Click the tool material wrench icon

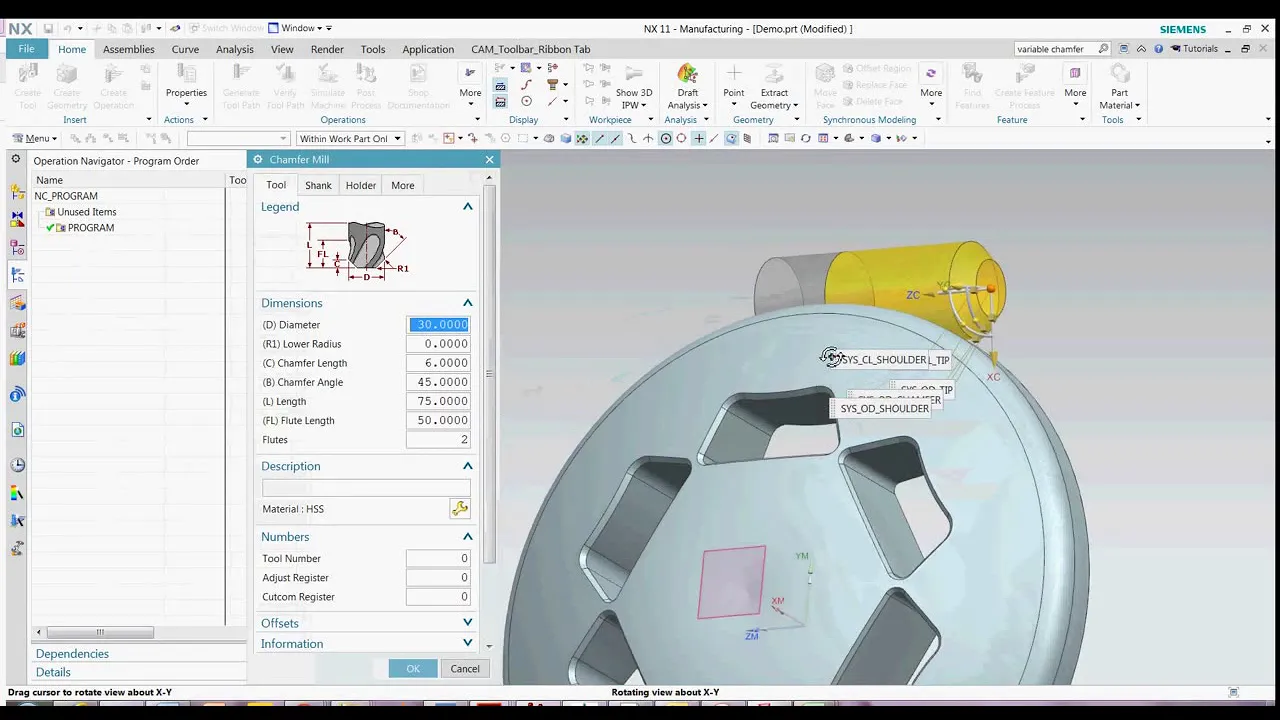click(460, 509)
